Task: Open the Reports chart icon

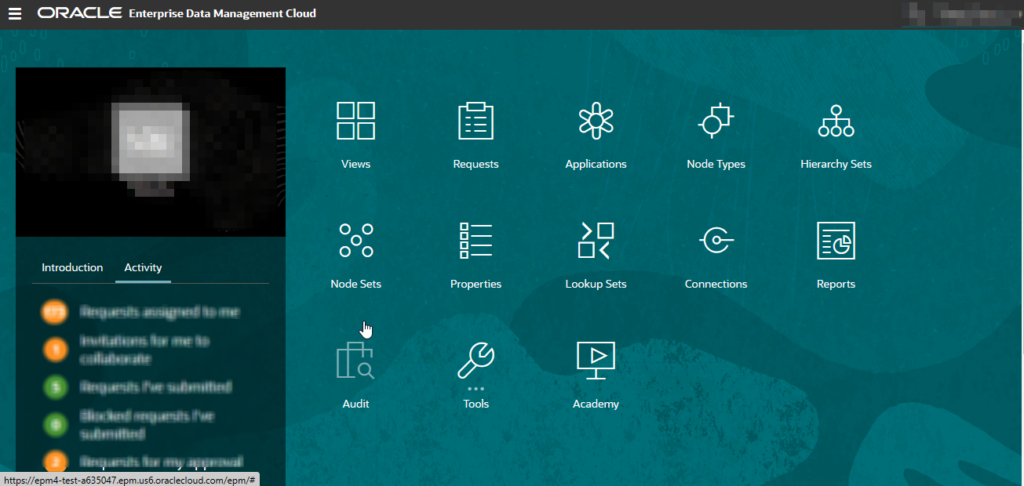Action: (836, 240)
